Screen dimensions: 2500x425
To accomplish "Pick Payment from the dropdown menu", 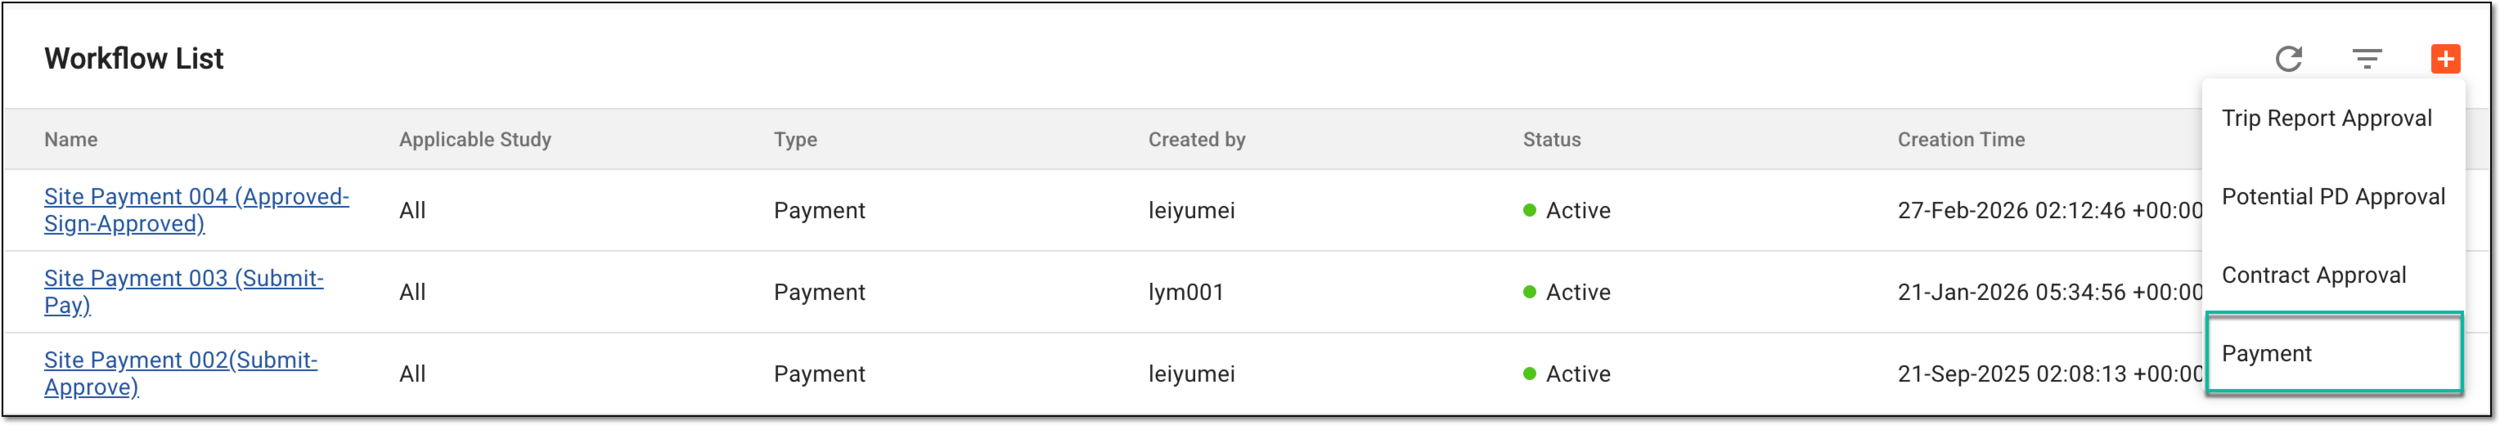I will click(x=2333, y=353).
